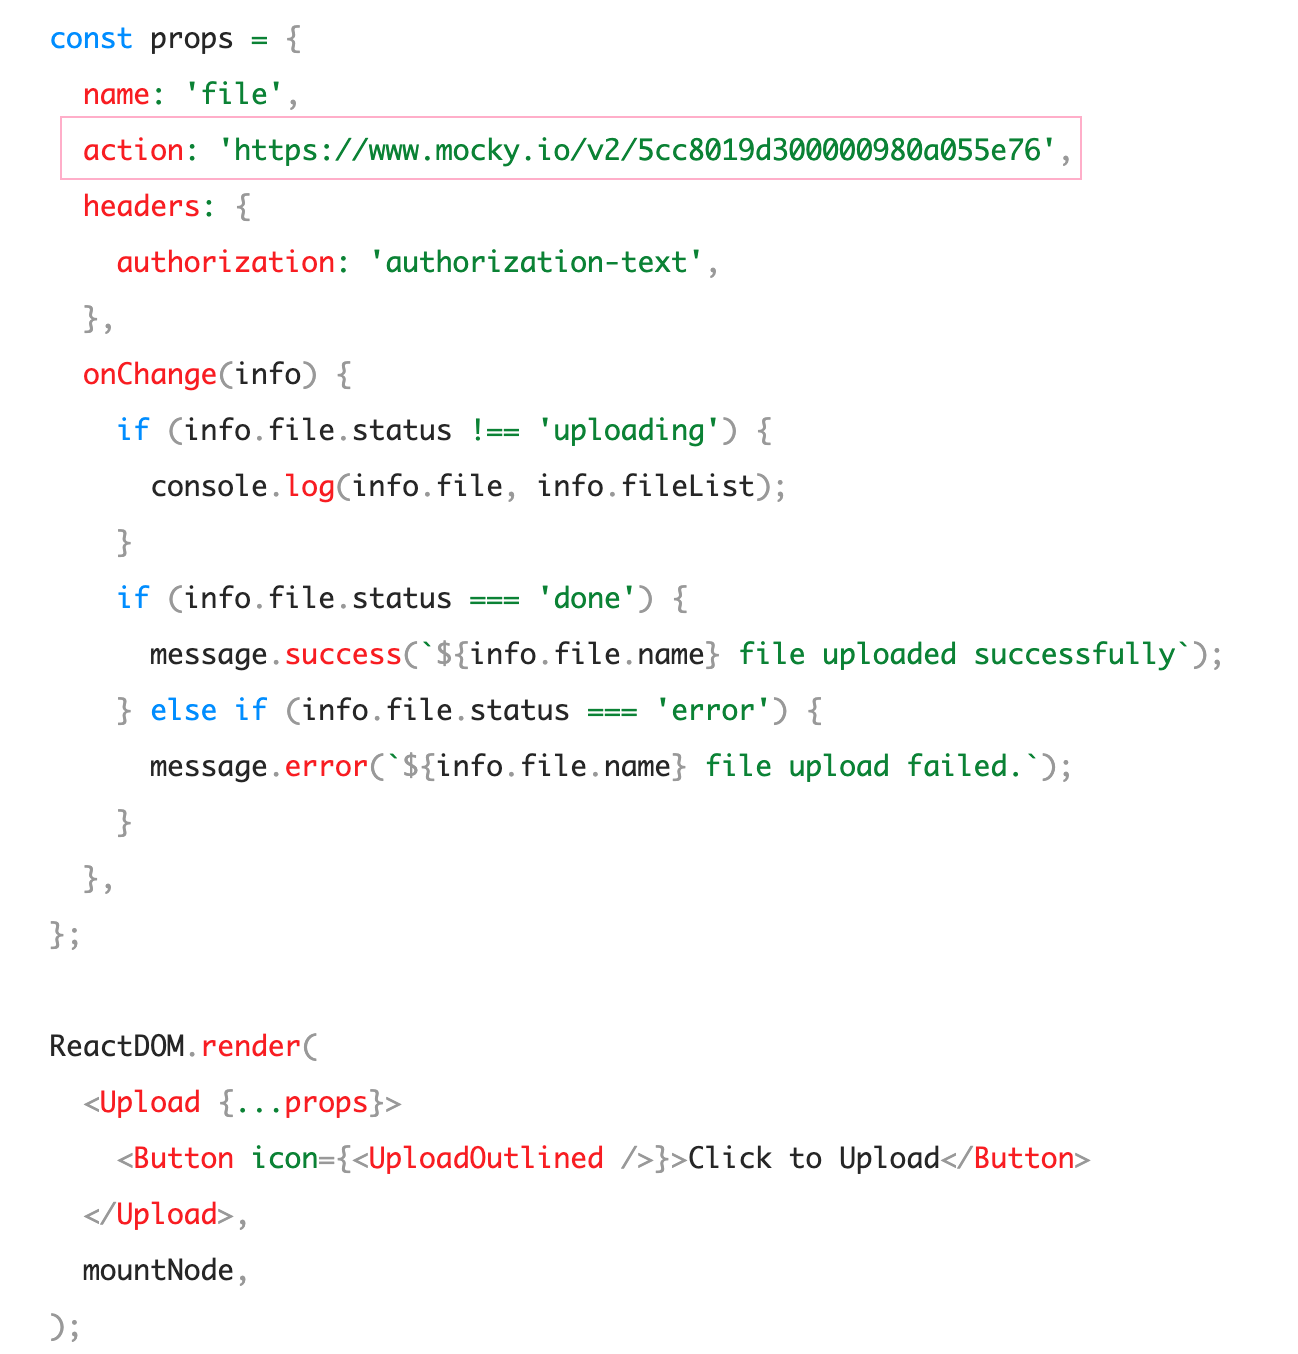Click ReactDOM.render call
The width and height of the screenshot is (1298, 1354).
click(175, 1046)
